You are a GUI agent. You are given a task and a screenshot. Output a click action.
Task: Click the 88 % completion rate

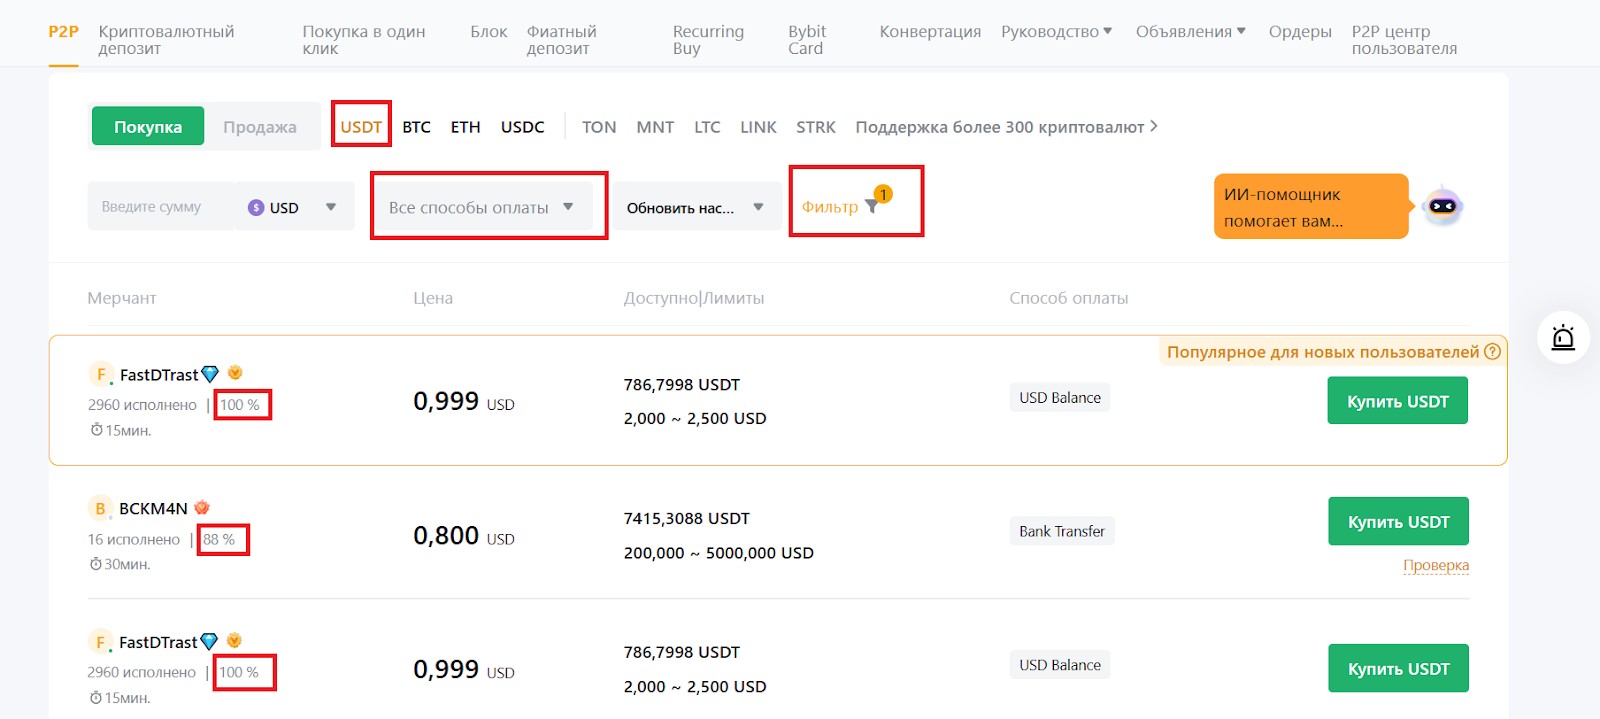coord(219,539)
